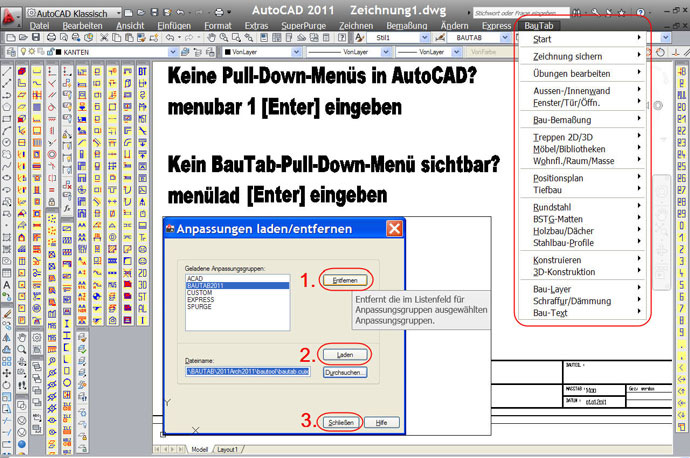Screen dimensions: 690x458
Task: Click the AL icon in BauTab toolbar
Action: [142, 308]
